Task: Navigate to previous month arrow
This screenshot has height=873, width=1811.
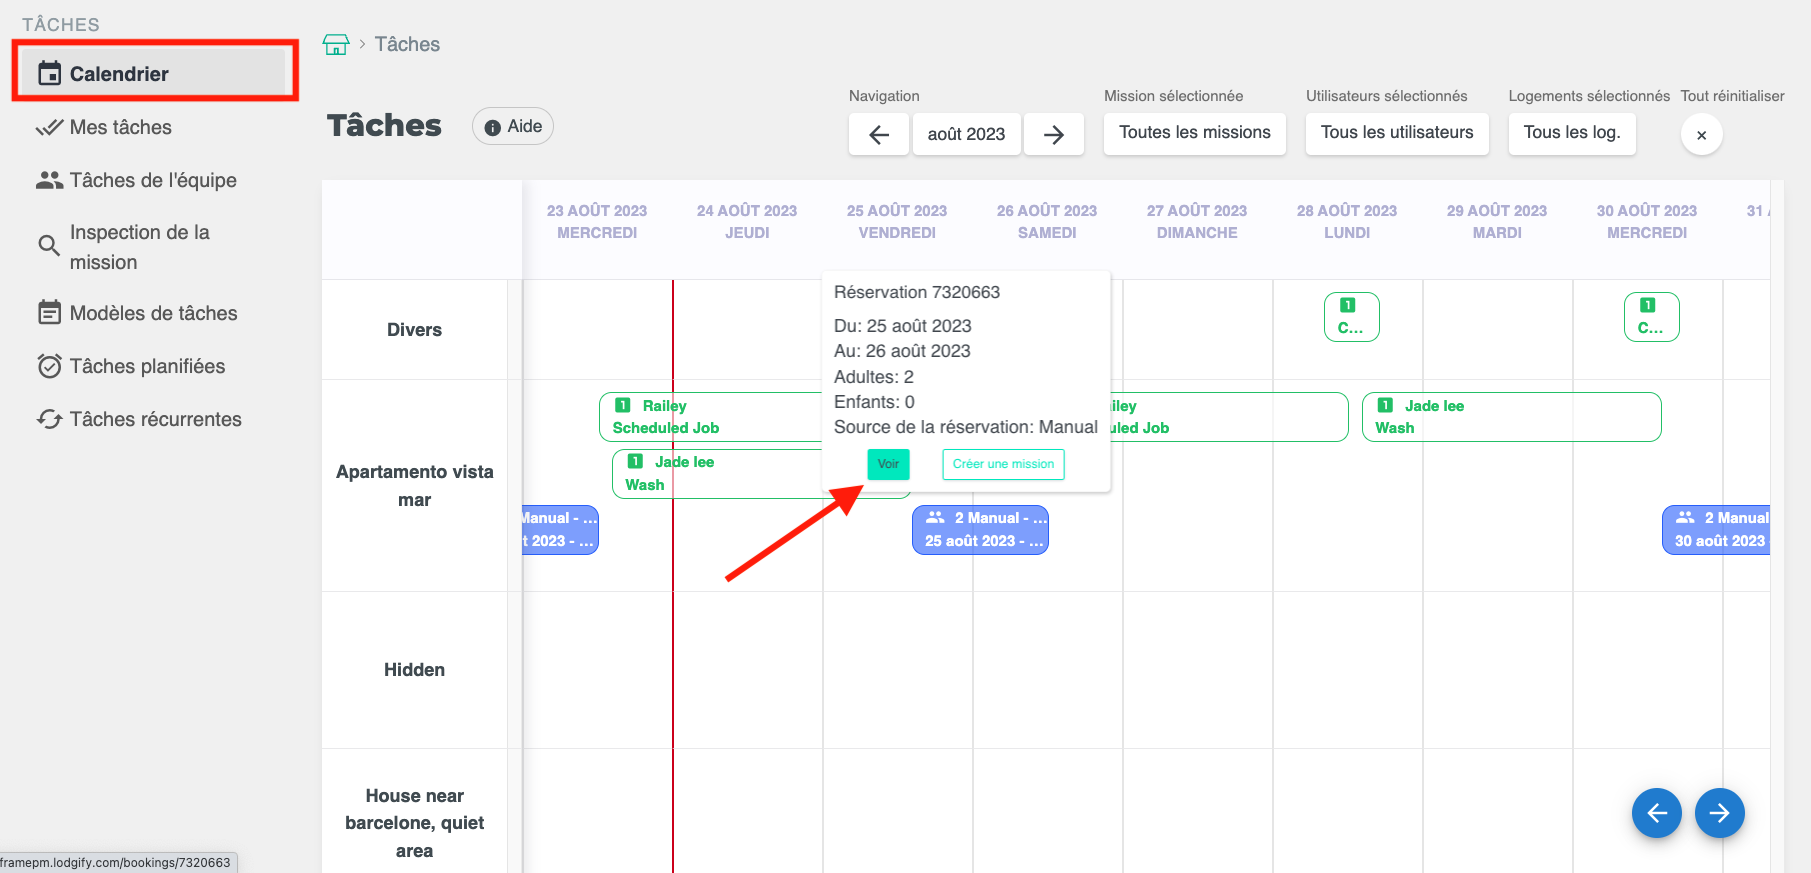Action: coord(879,134)
